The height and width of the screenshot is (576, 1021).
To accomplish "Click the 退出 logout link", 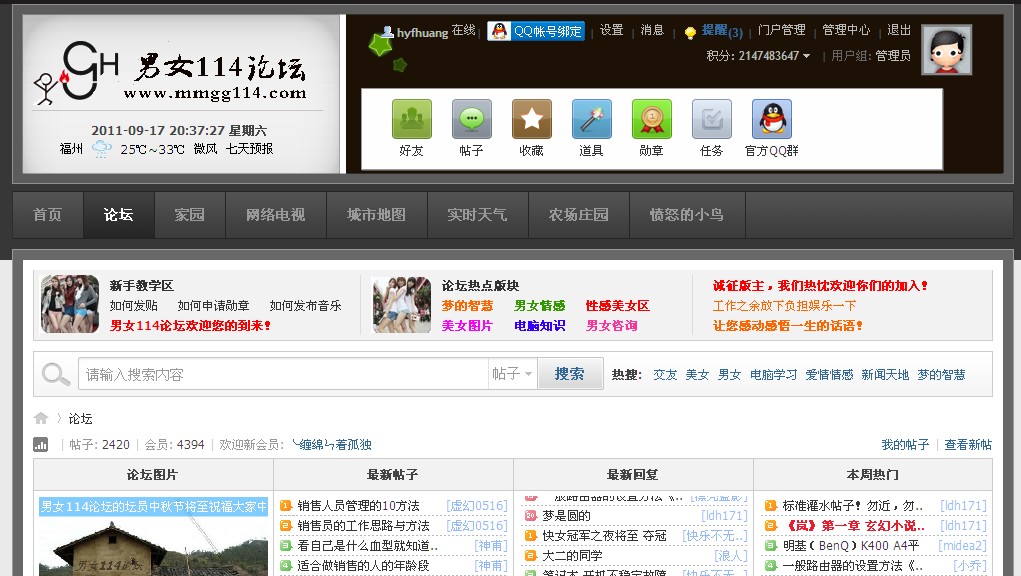I will click(899, 30).
